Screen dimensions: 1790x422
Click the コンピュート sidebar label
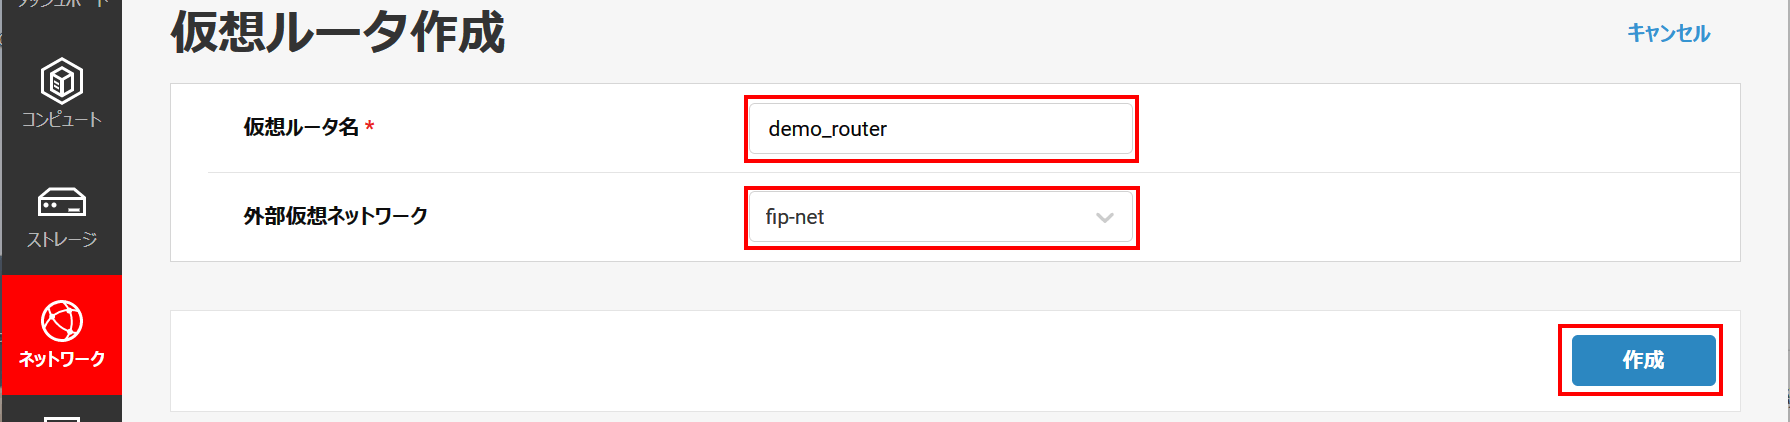tap(61, 120)
